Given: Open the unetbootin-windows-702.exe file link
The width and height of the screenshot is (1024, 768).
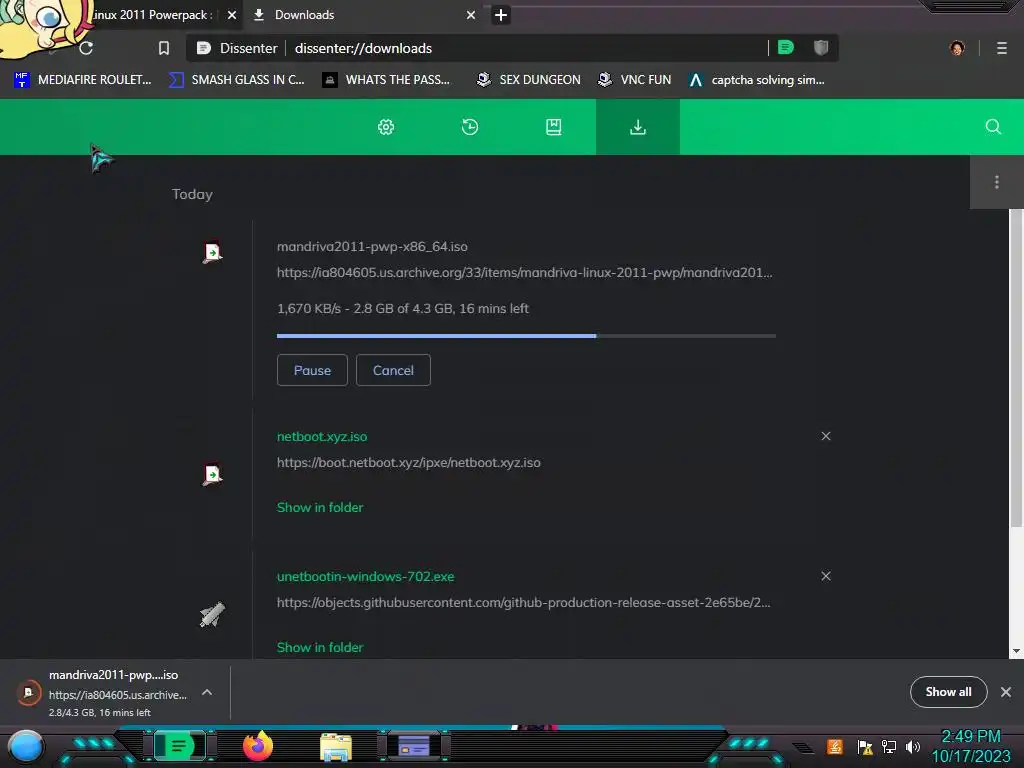Looking at the screenshot, I should tap(366, 577).
